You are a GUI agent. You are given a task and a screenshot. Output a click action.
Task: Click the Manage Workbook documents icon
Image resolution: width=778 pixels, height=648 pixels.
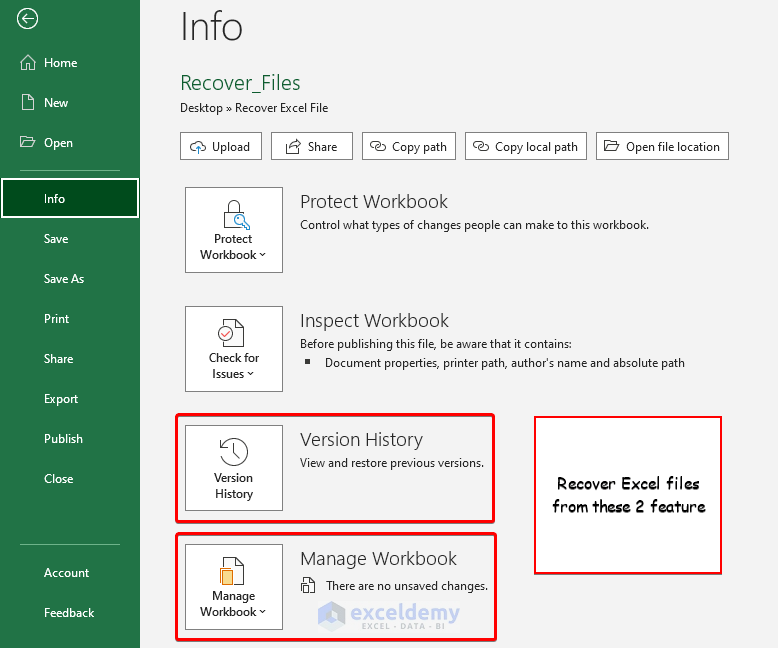(232, 571)
